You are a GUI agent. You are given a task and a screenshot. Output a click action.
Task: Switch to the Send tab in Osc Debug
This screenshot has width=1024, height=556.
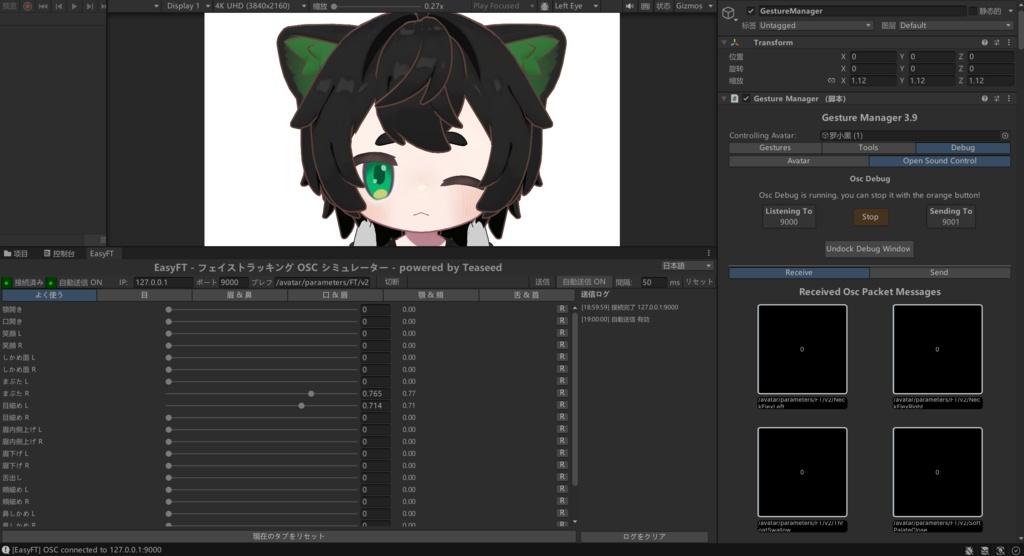click(939, 272)
